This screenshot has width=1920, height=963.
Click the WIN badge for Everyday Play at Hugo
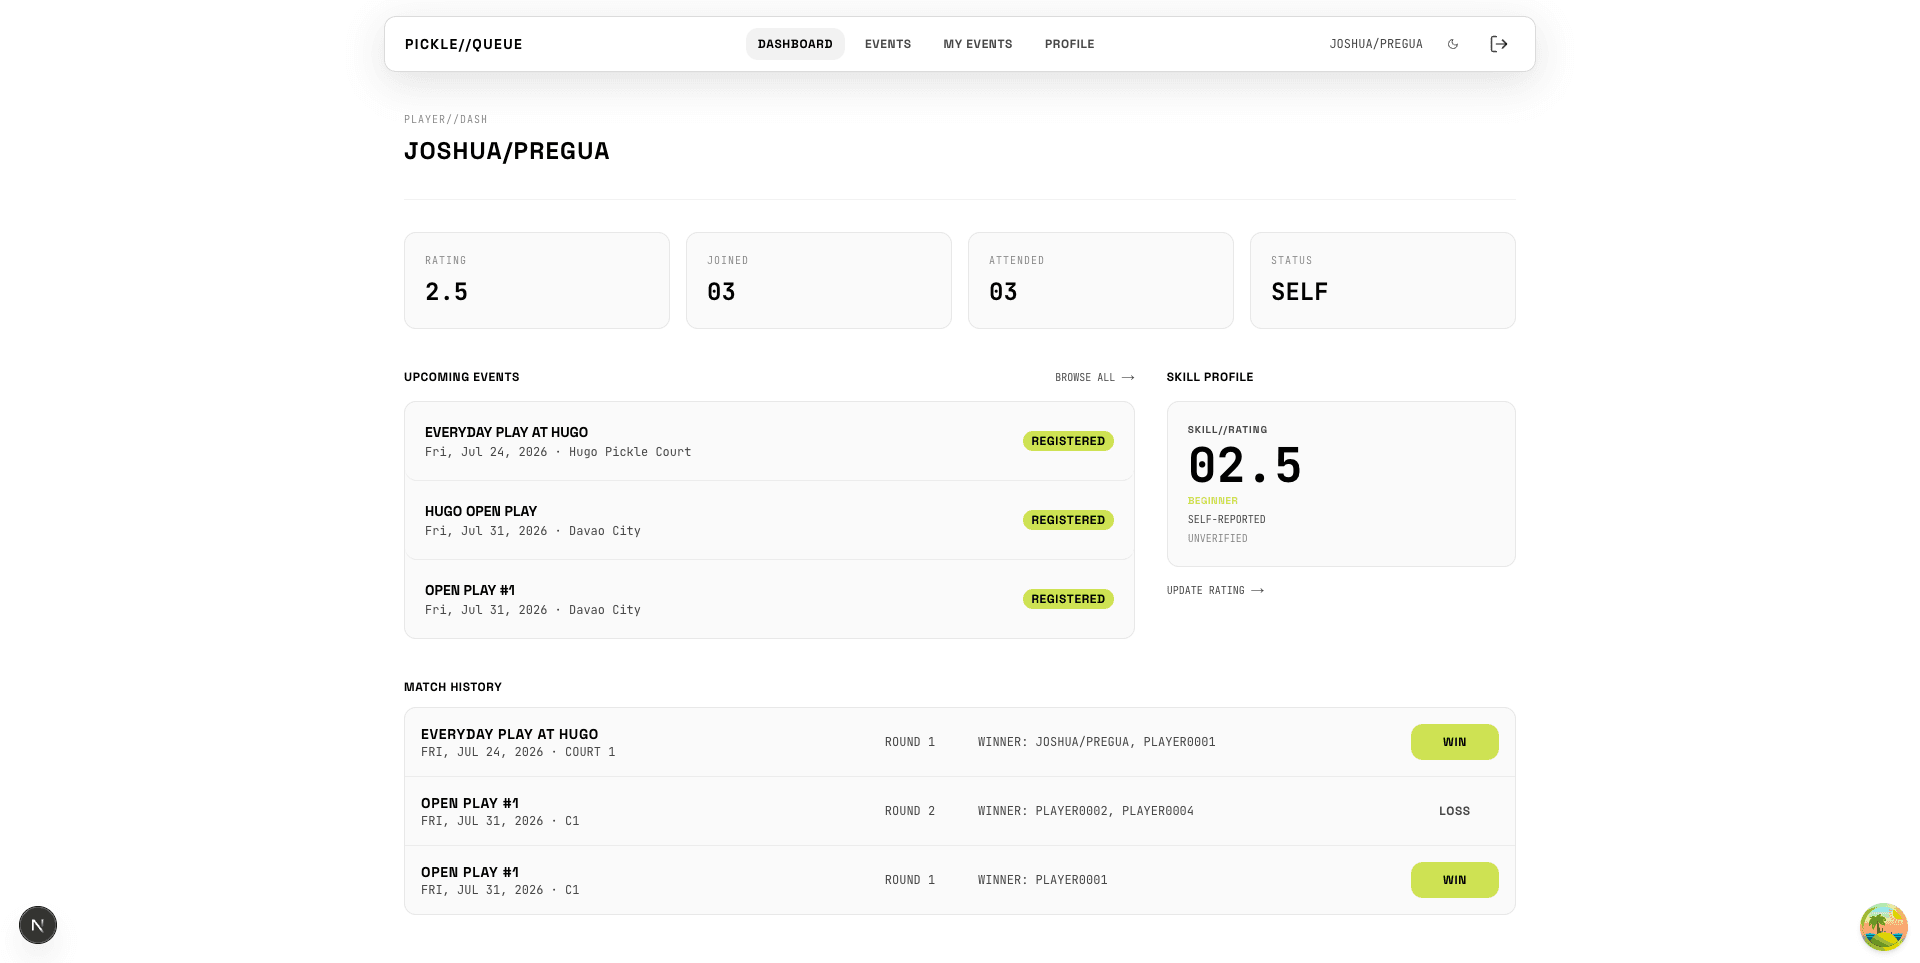[x=1454, y=742]
